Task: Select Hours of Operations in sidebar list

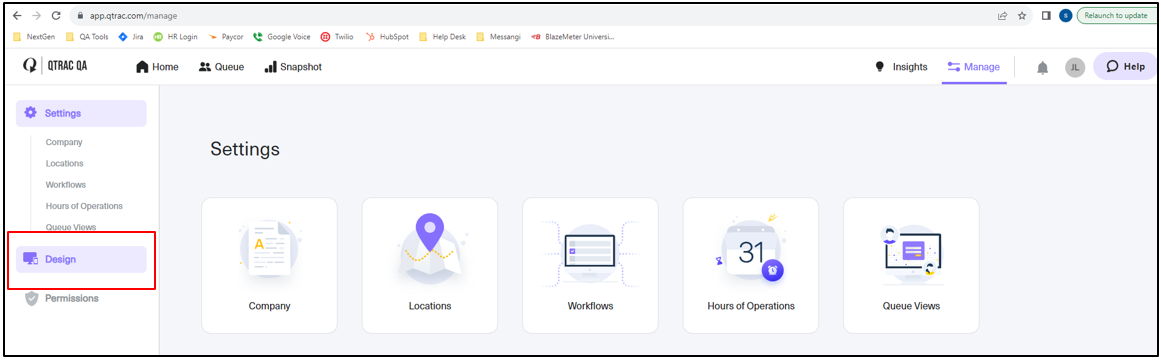Action: tap(84, 206)
